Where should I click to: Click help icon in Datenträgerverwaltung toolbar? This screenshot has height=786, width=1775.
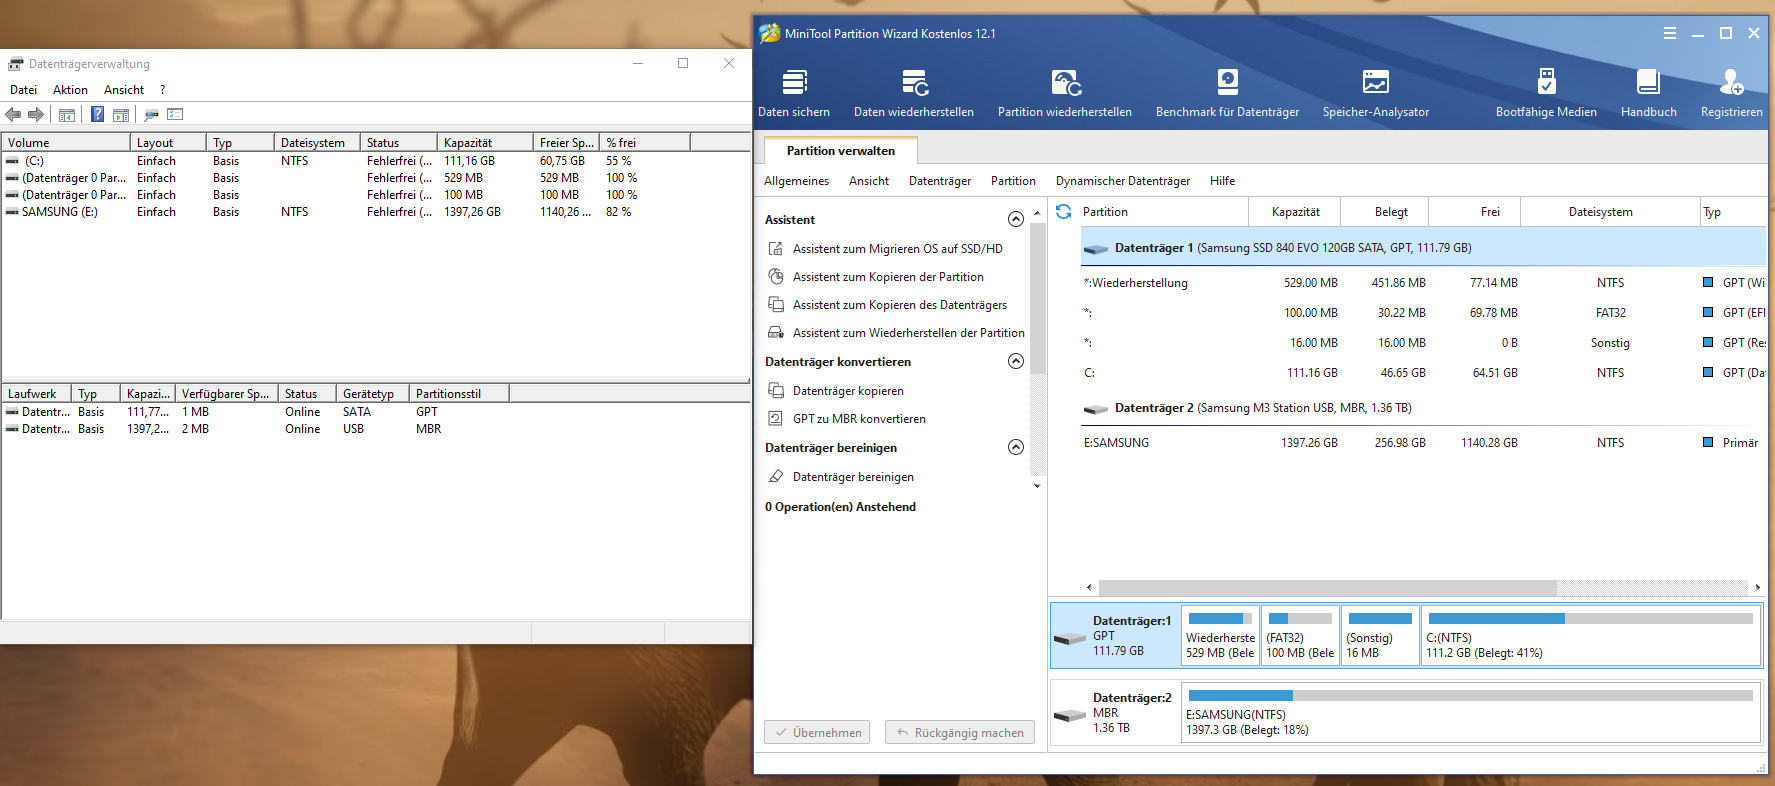pyautogui.click(x=97, y=114)
